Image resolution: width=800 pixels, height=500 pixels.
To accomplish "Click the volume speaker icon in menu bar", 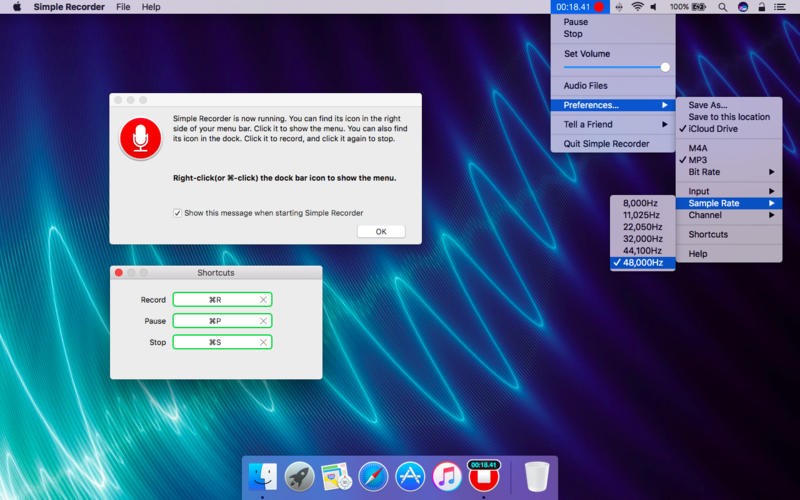I will [654, 7].
